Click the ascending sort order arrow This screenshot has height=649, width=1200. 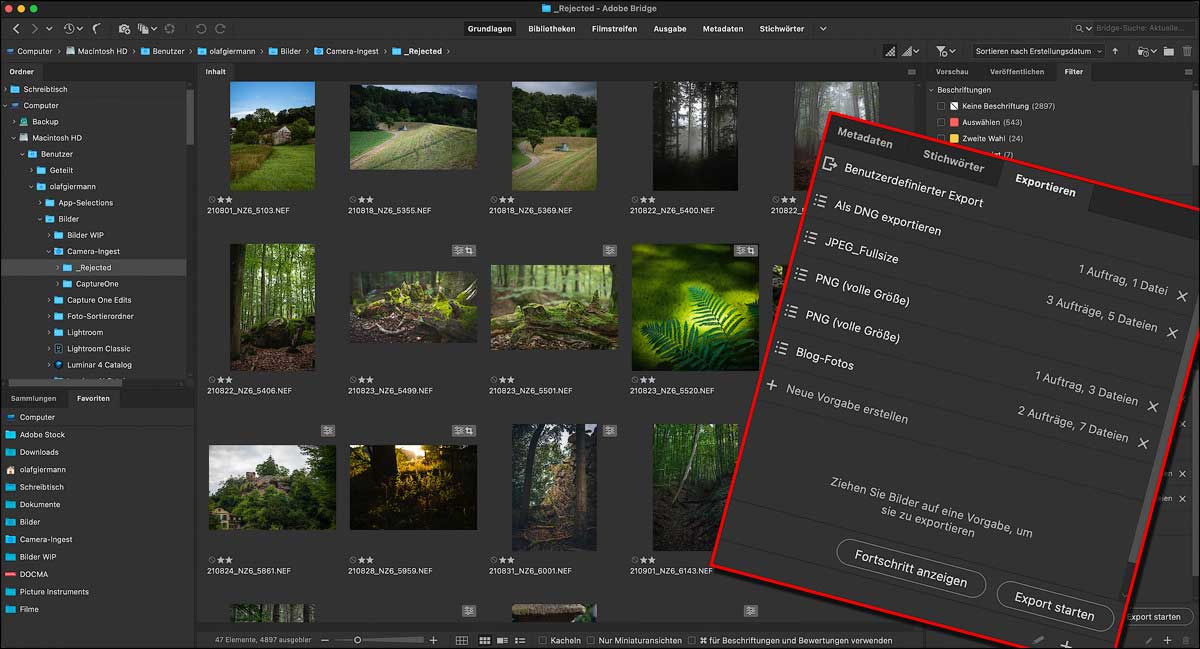coord(1115,51)
